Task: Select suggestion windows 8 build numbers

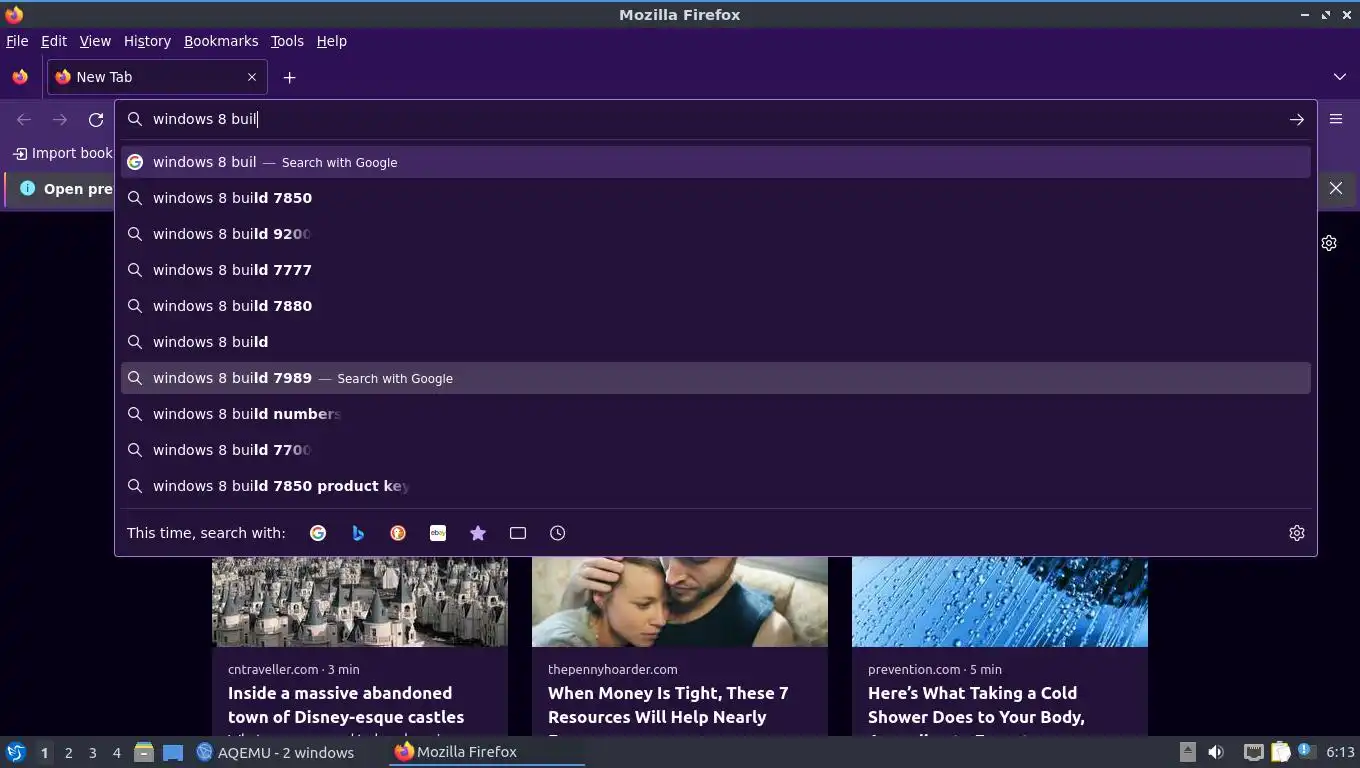Action: [716, 414]
